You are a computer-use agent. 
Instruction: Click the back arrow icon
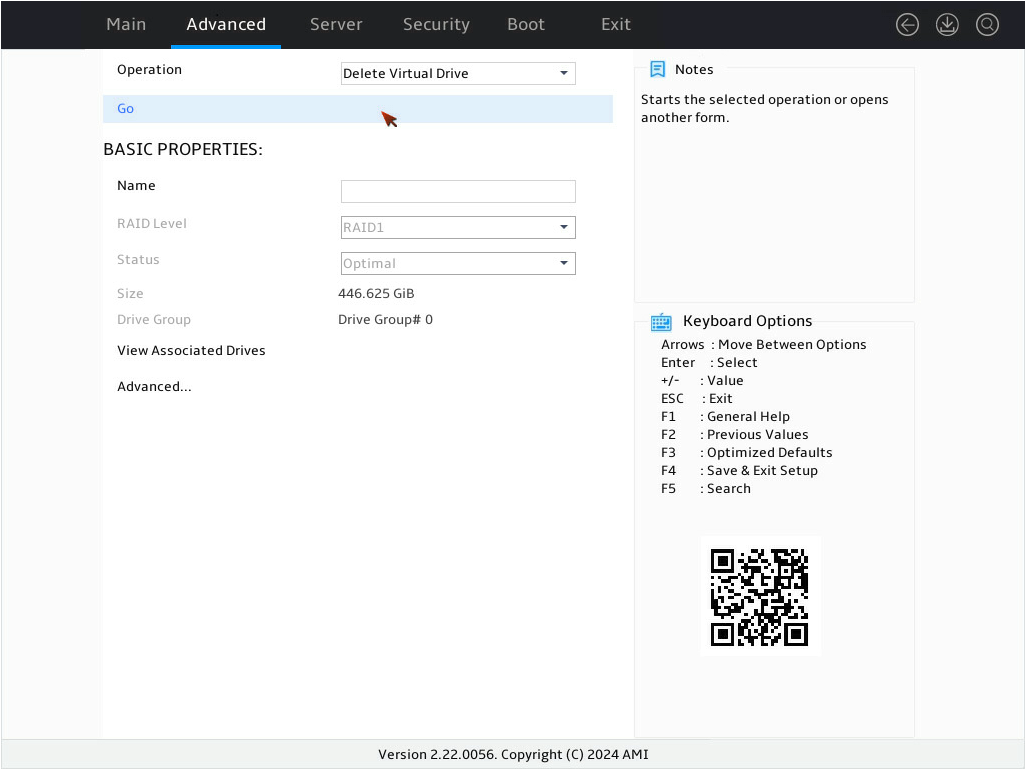coord(907,25)
